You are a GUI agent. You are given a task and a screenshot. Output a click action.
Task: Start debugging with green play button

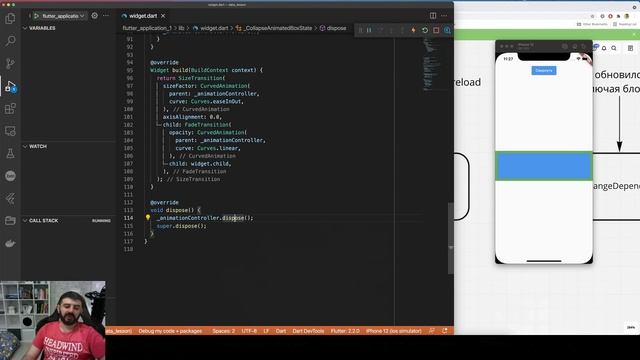coord(36,16)
